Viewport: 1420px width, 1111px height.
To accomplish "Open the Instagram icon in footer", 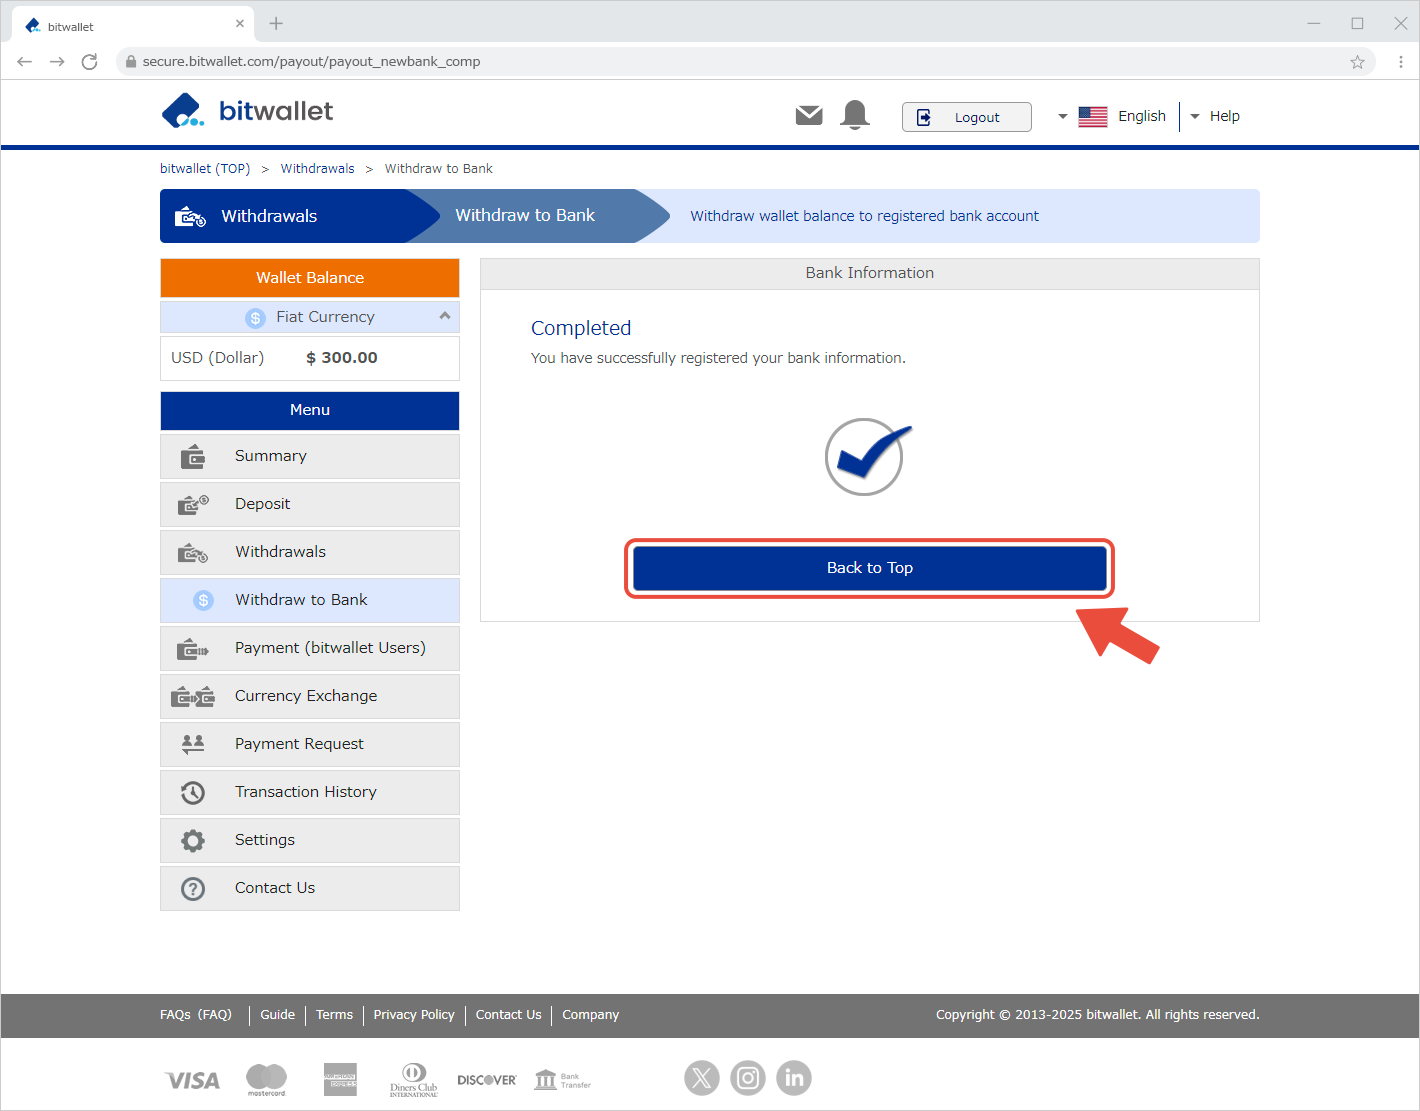I will point(747,1078).
